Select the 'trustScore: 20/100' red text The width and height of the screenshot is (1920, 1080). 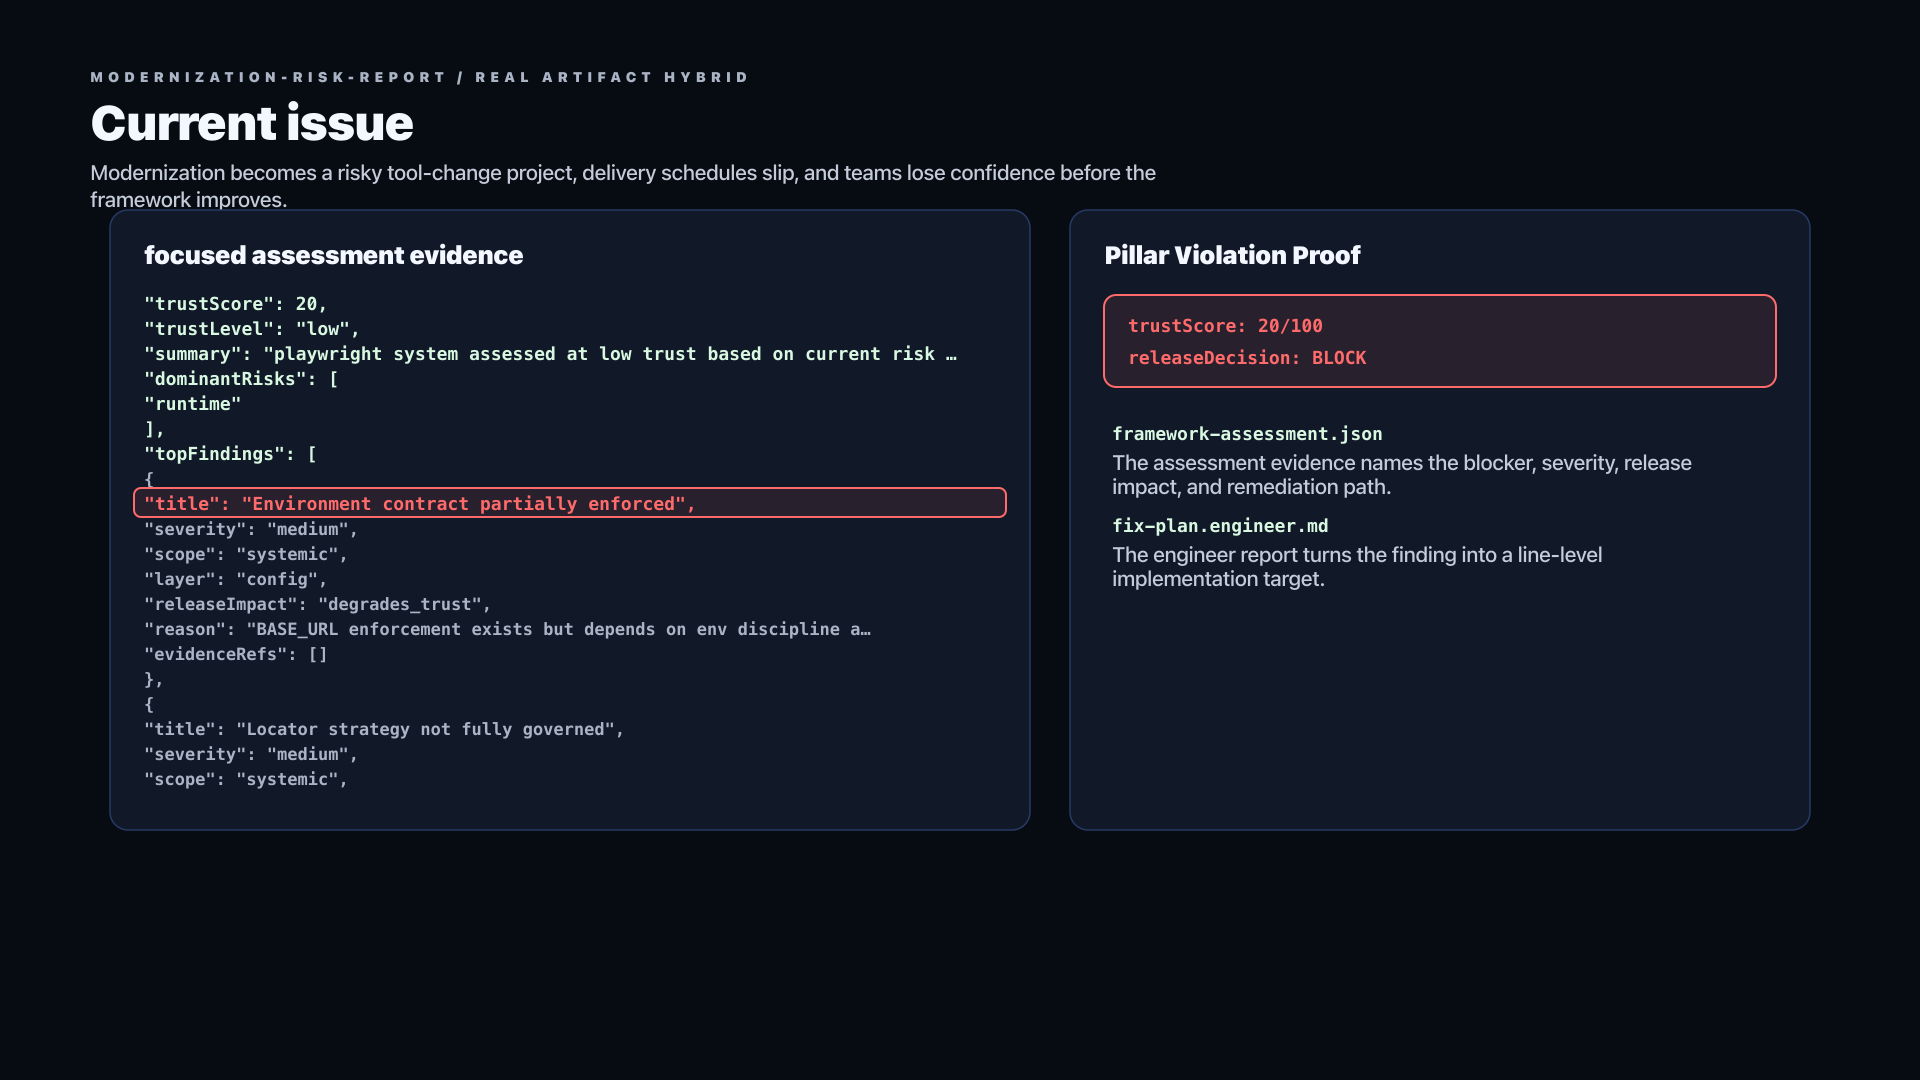(x=1225, y=326)
